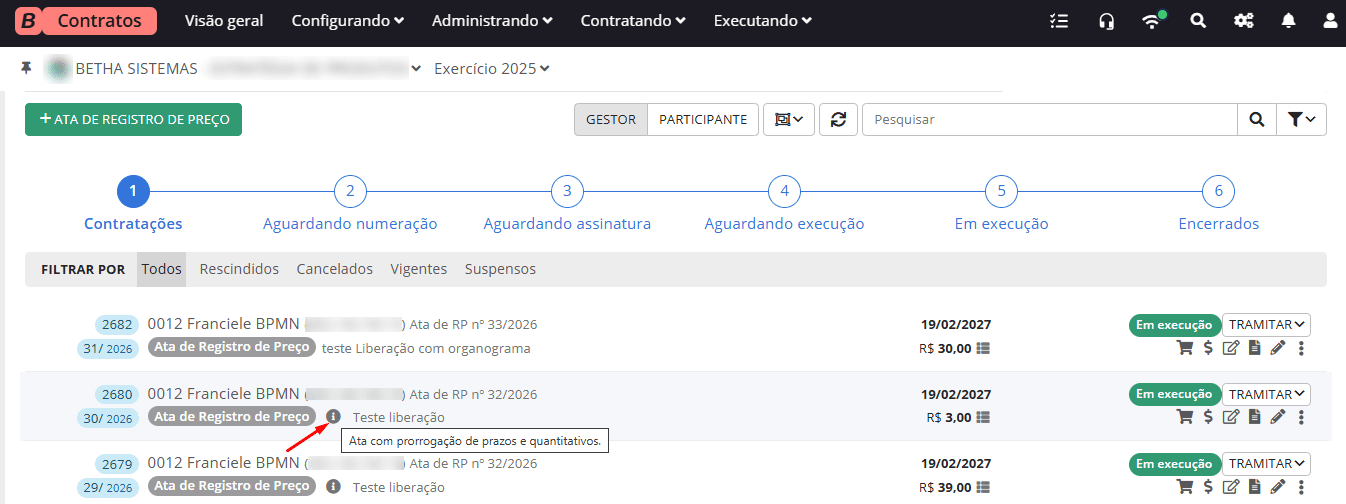Click shopping cart icon on row 2680

click(x=1185, y=417)
